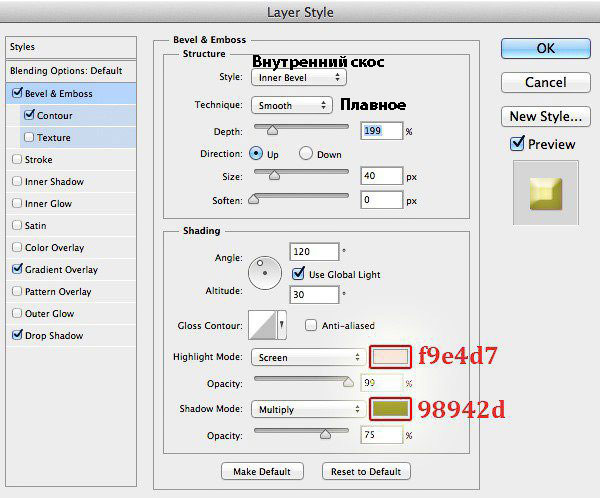Open the Highlight Mode dropdown showing Screen
Viewport: 600px width, 498px height.
tap(308, 357)
